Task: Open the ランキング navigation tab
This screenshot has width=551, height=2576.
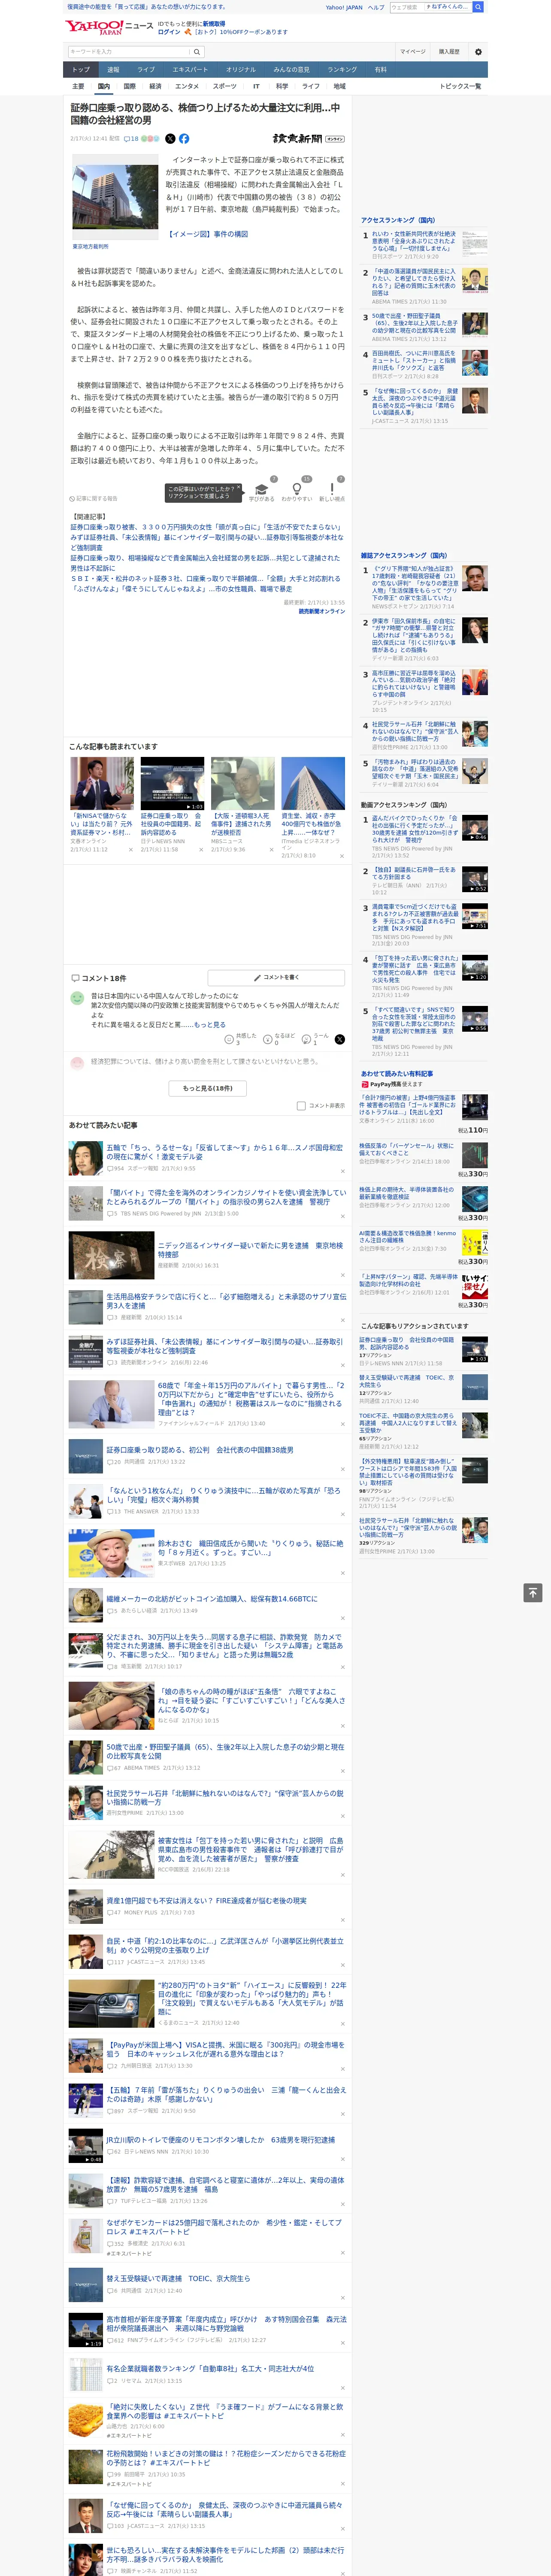Action: 342,70
